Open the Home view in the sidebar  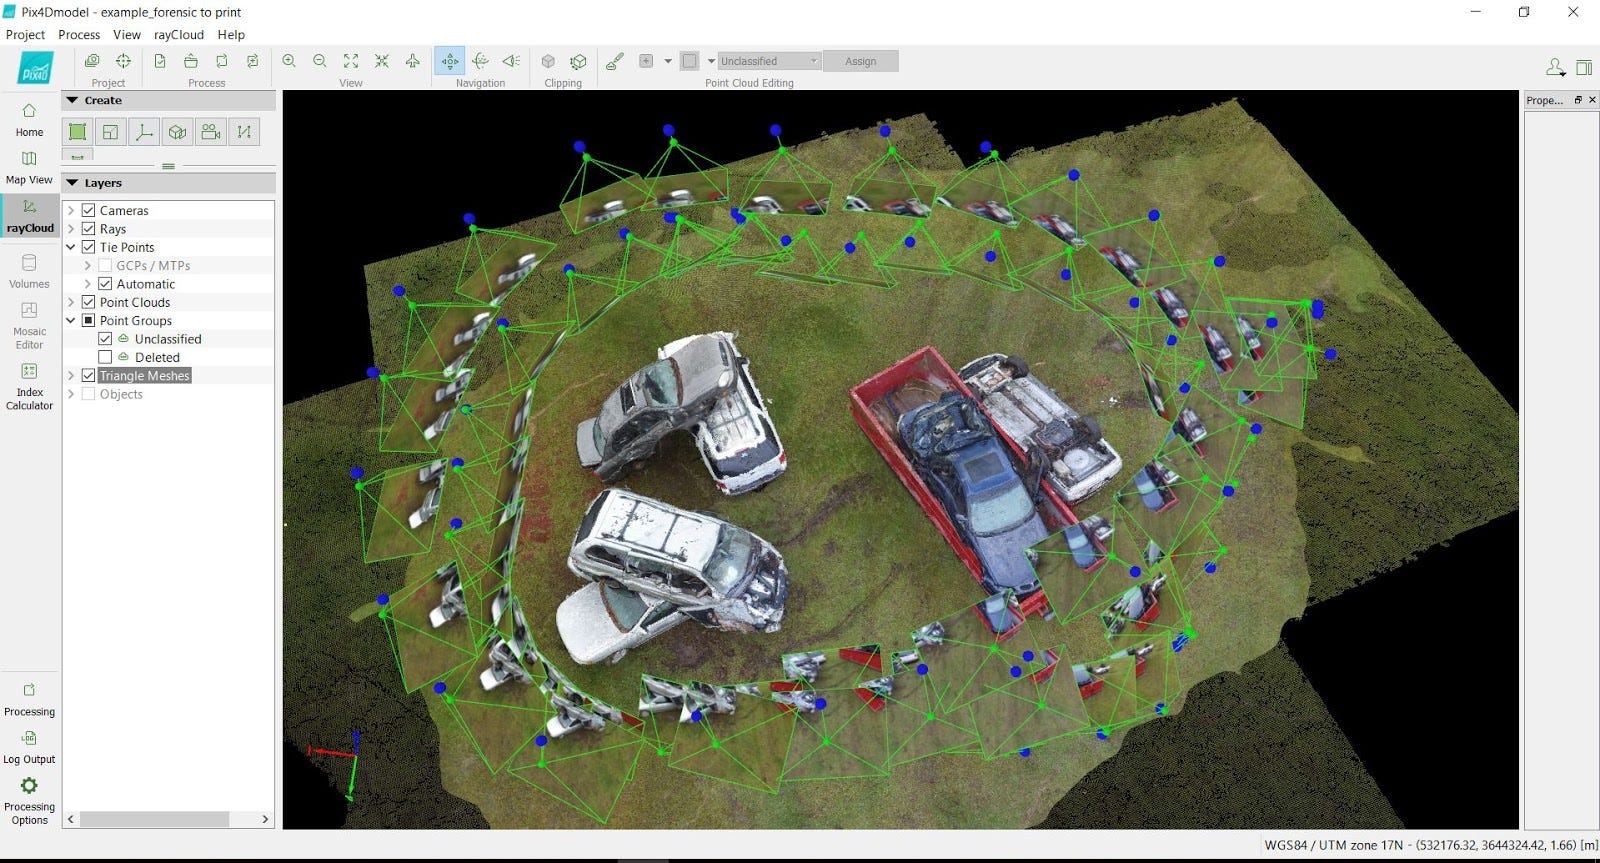[x=29, y=119]
